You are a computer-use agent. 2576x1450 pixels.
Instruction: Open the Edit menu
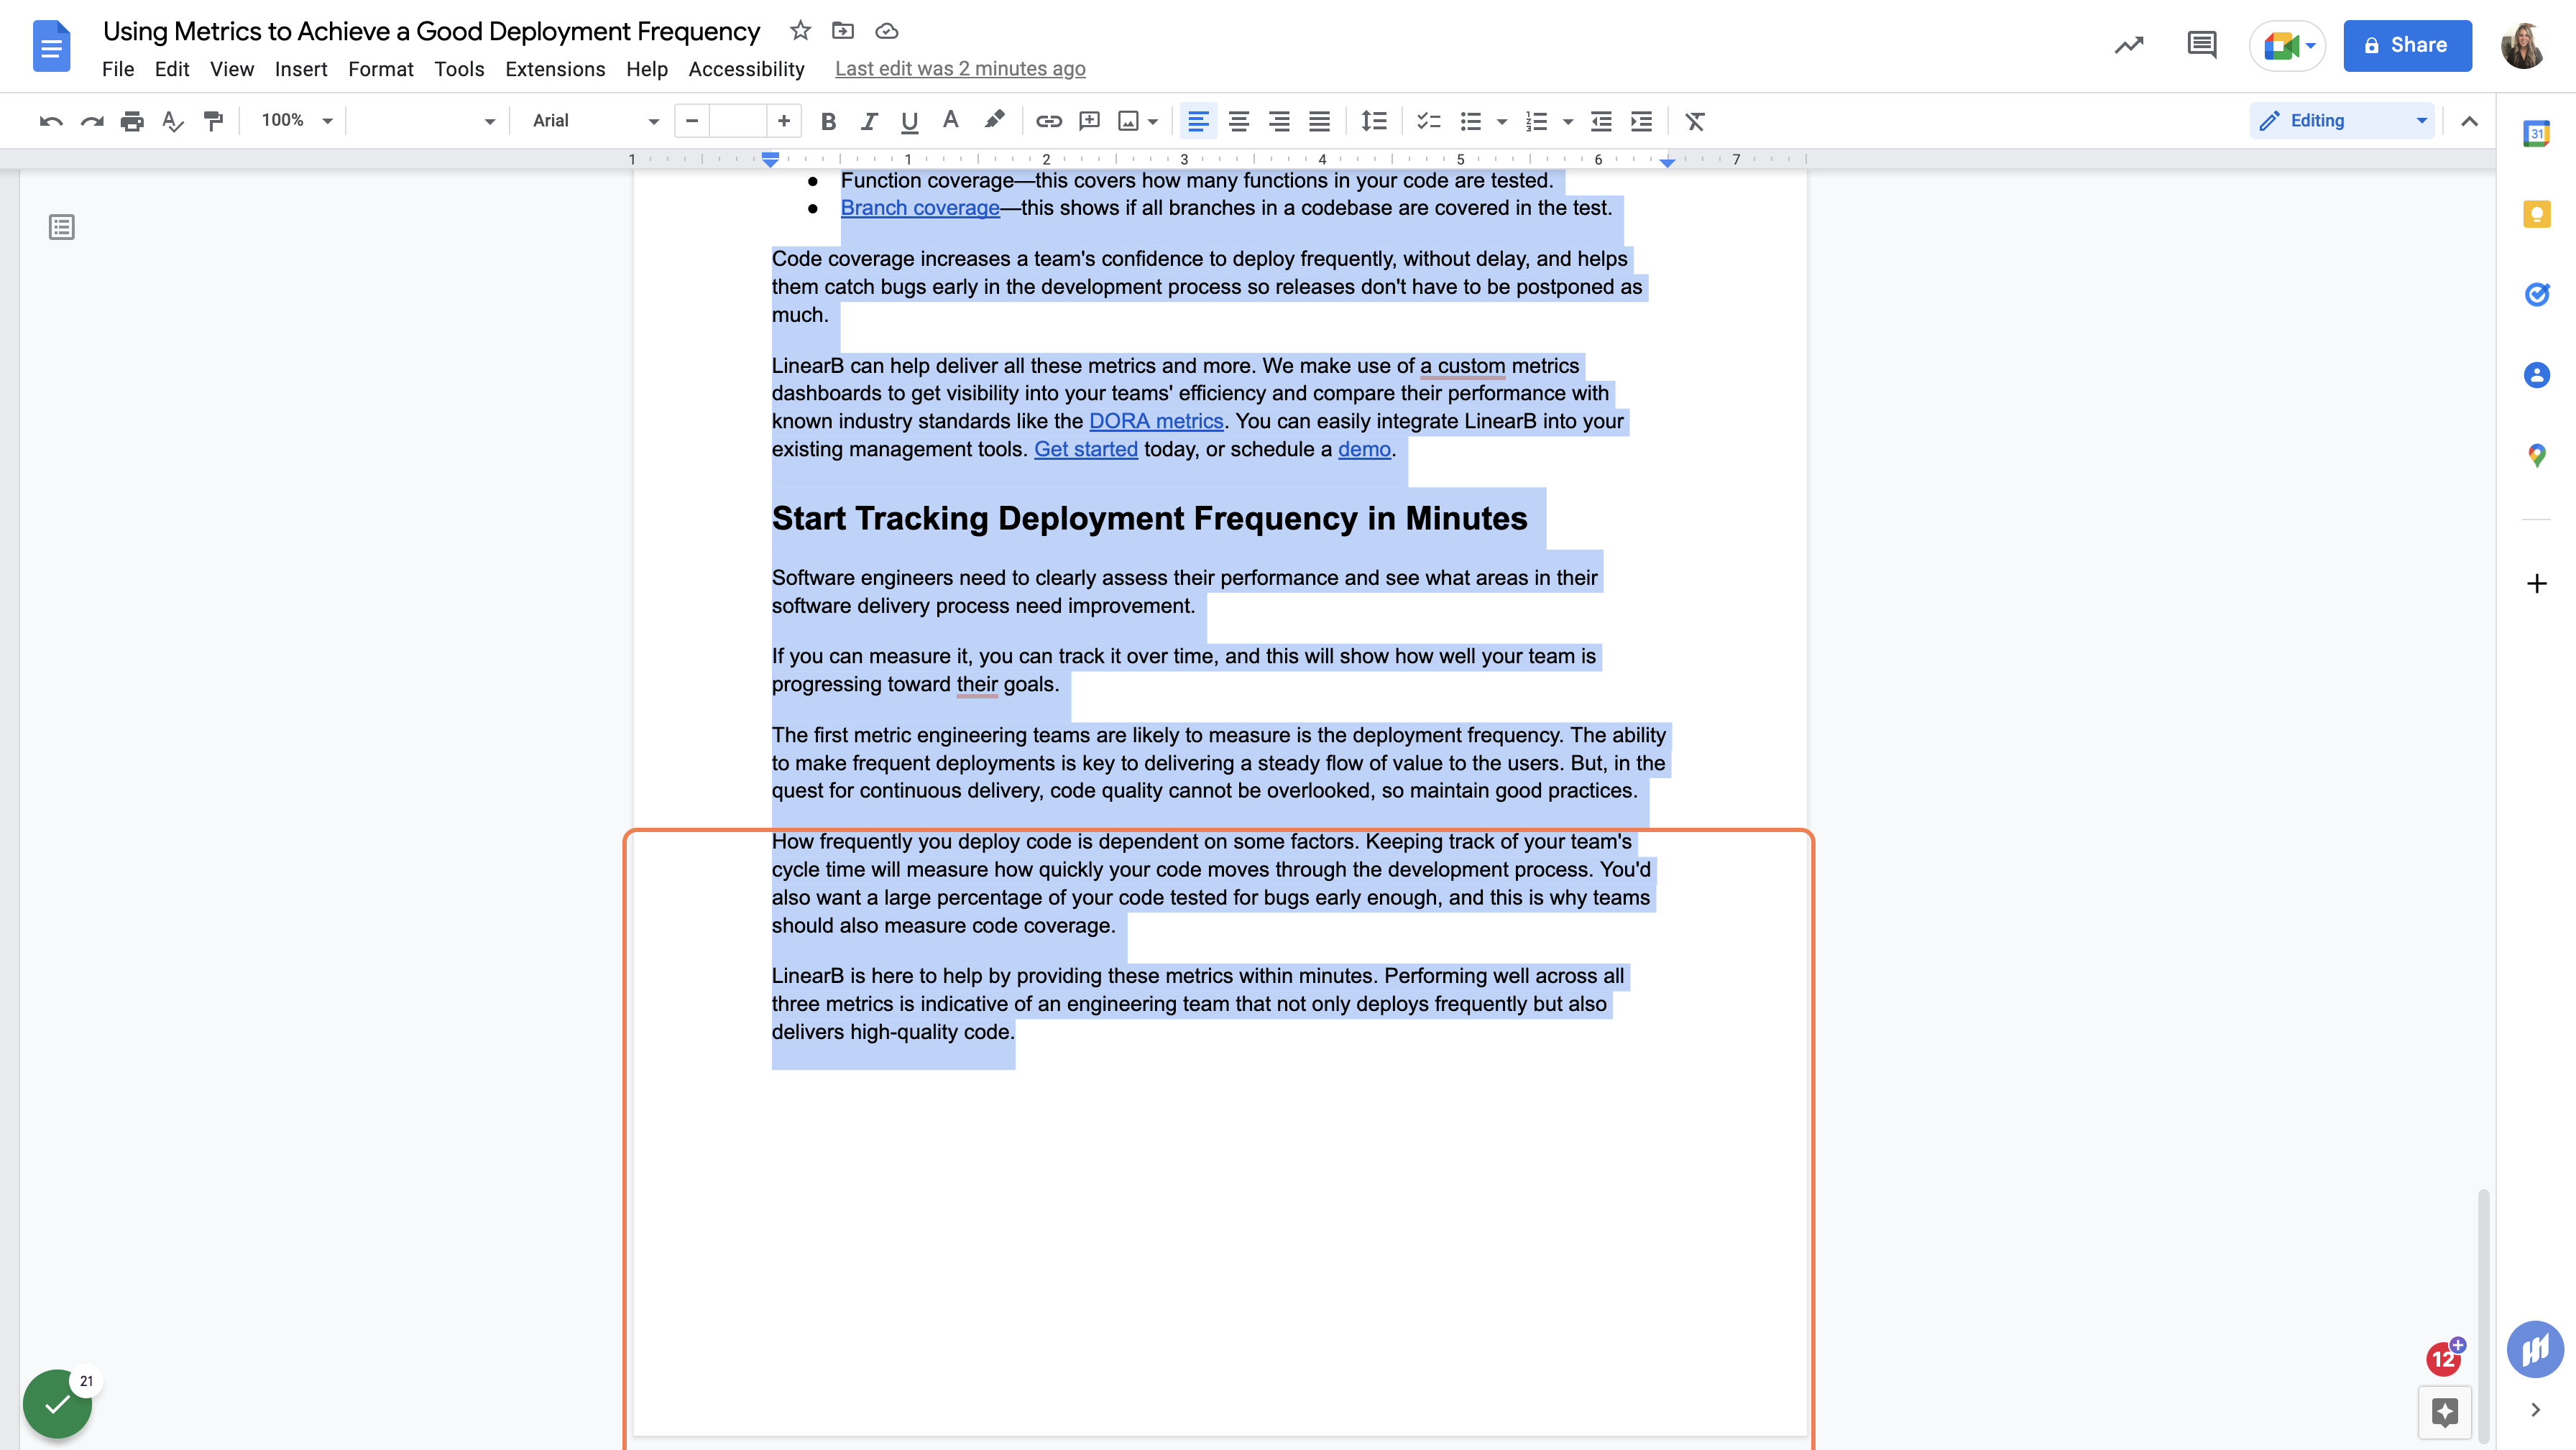pos(172,69)
